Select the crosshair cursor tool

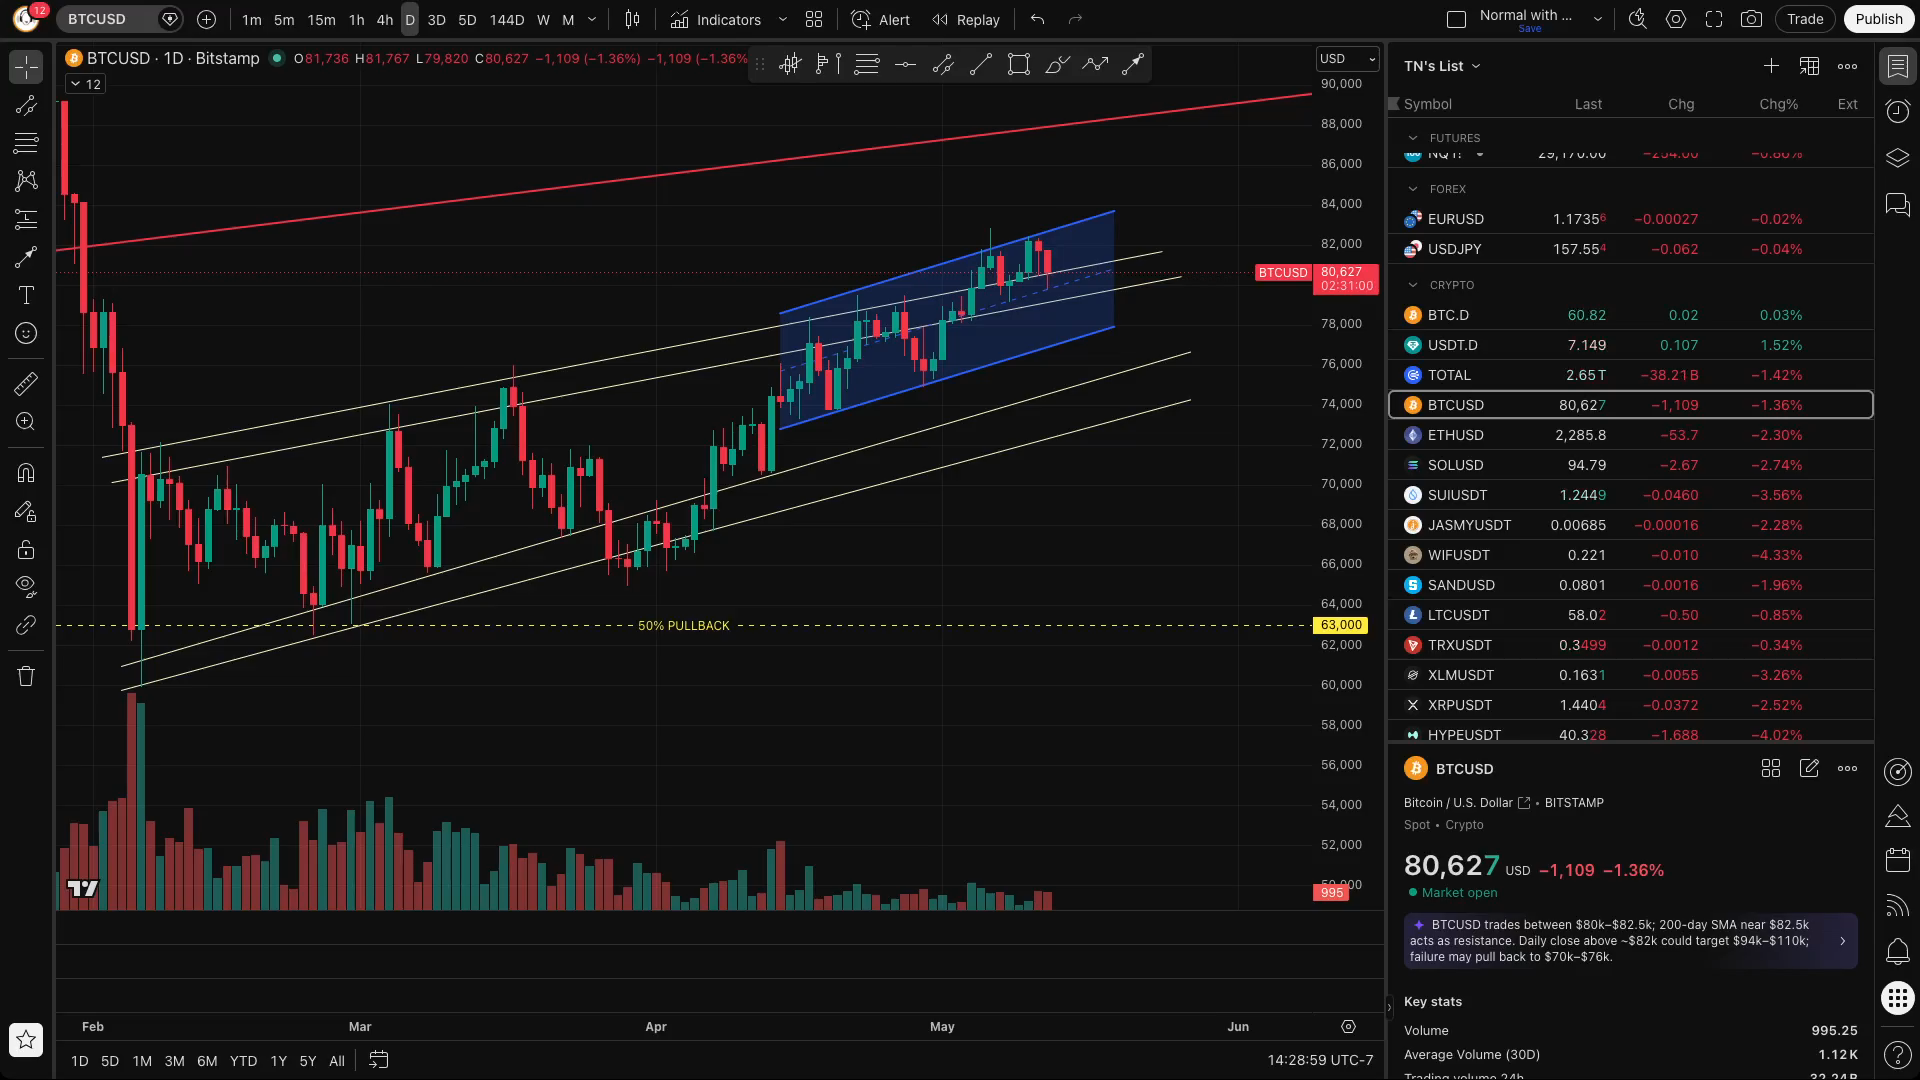(x=26, y=67)
